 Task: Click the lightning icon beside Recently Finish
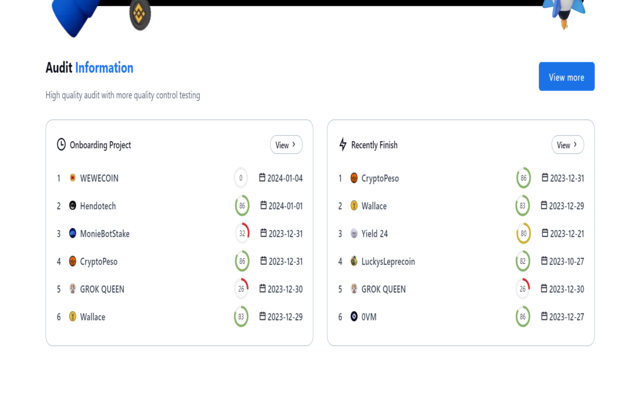(343, 145)
